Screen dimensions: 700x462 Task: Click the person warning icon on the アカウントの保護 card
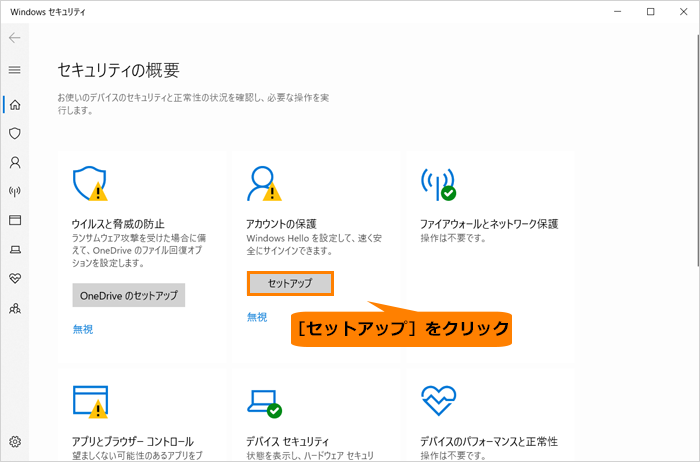coord(264,183)
